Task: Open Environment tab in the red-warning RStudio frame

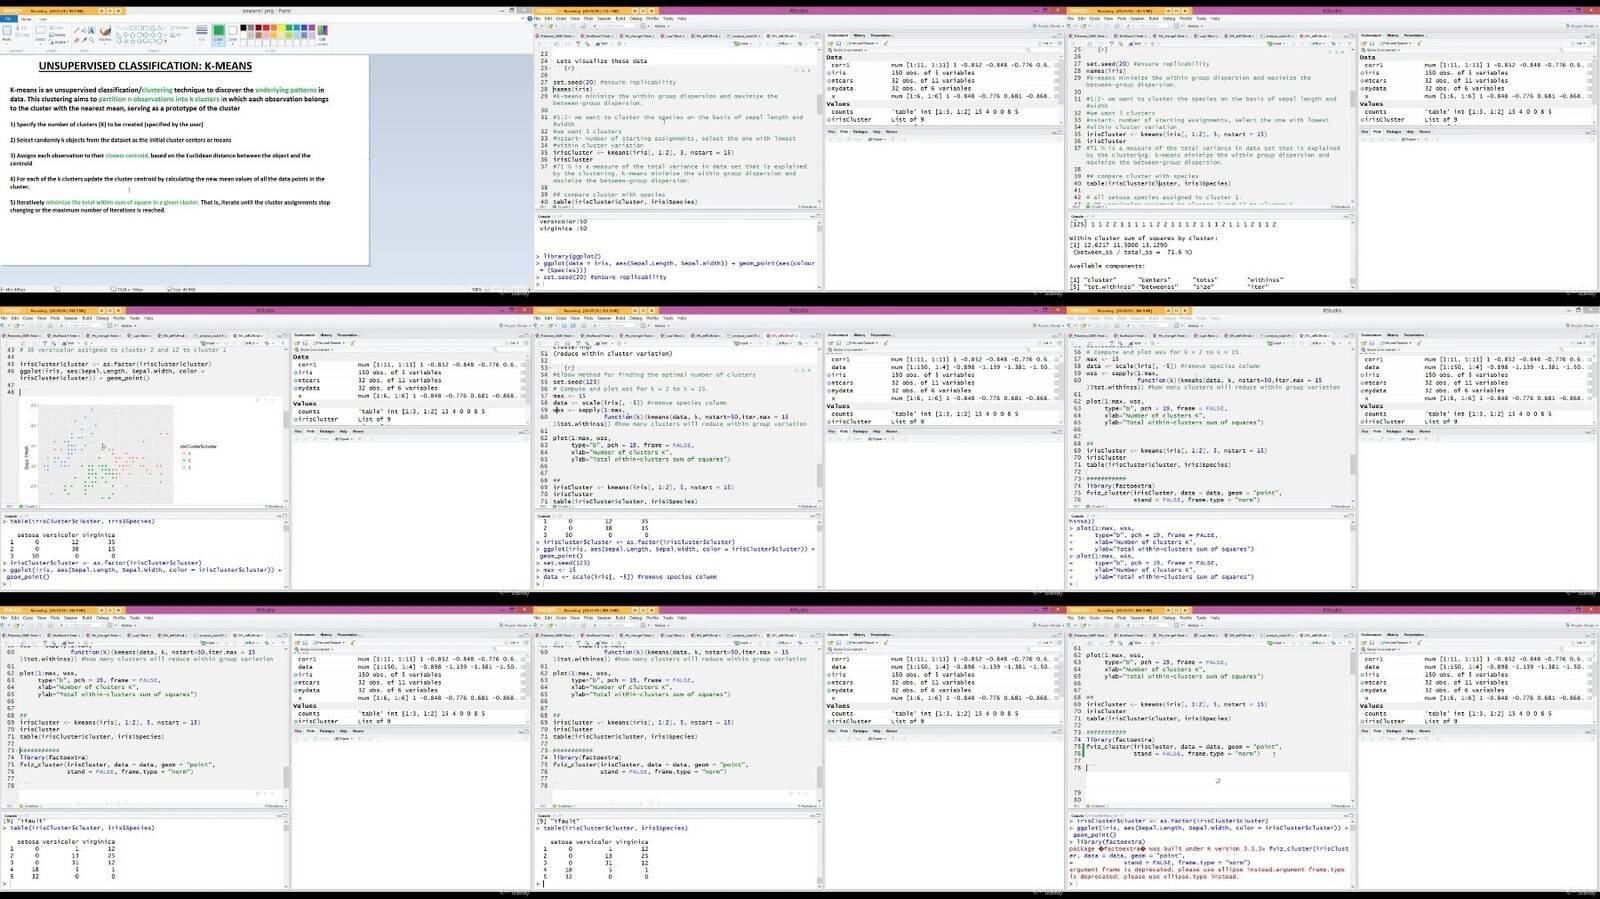Action: [x=1371, y=635]
